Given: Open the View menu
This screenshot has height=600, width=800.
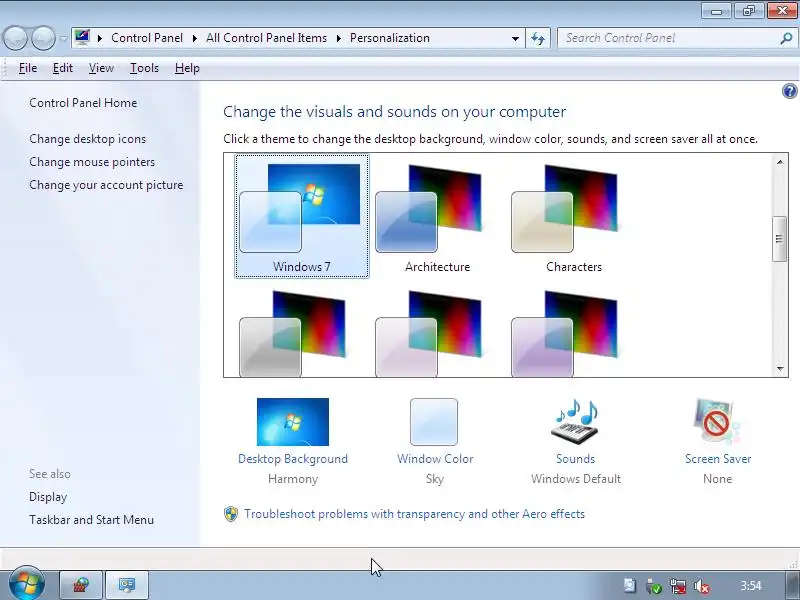Looking at the screenshot, I should [x=101, y=68].
